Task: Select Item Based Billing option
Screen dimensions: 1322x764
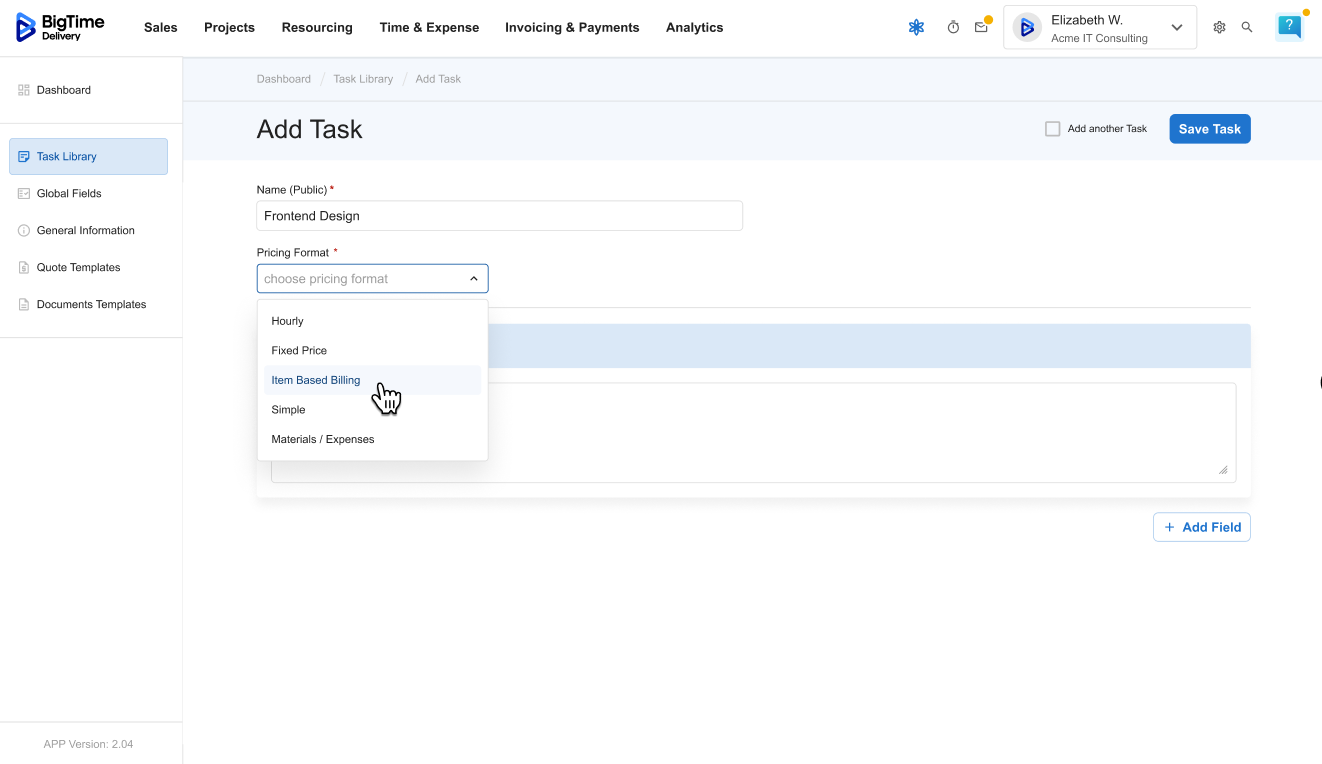Action: click(316, 380)
